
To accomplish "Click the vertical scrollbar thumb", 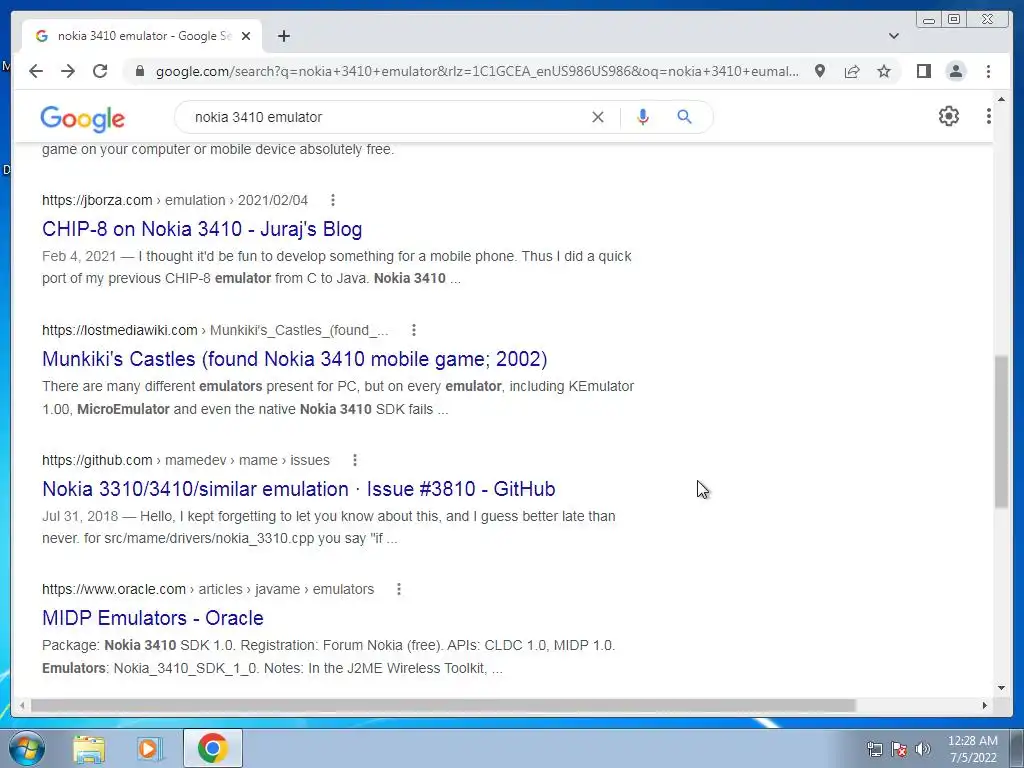I will coord(1001,431).
